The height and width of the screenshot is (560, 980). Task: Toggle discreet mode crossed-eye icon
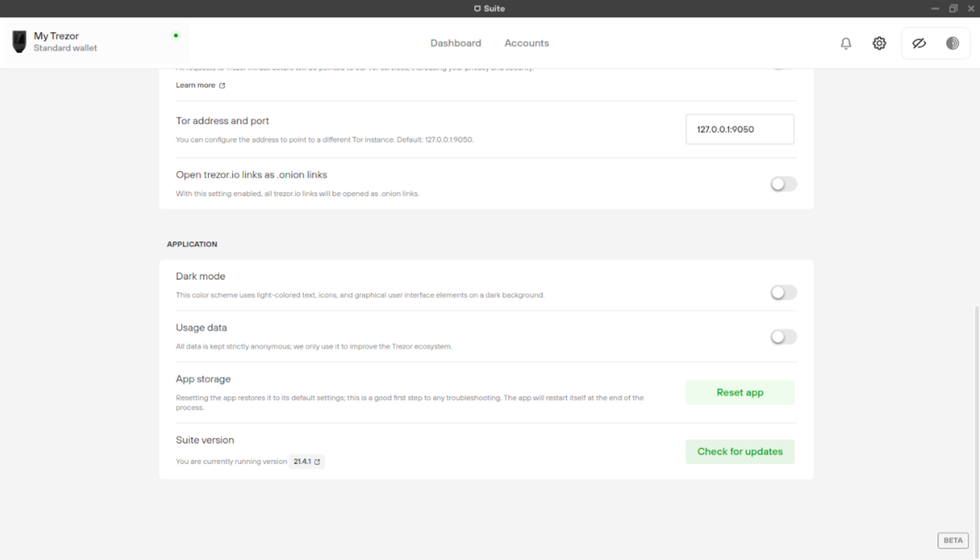click(919, 43)
